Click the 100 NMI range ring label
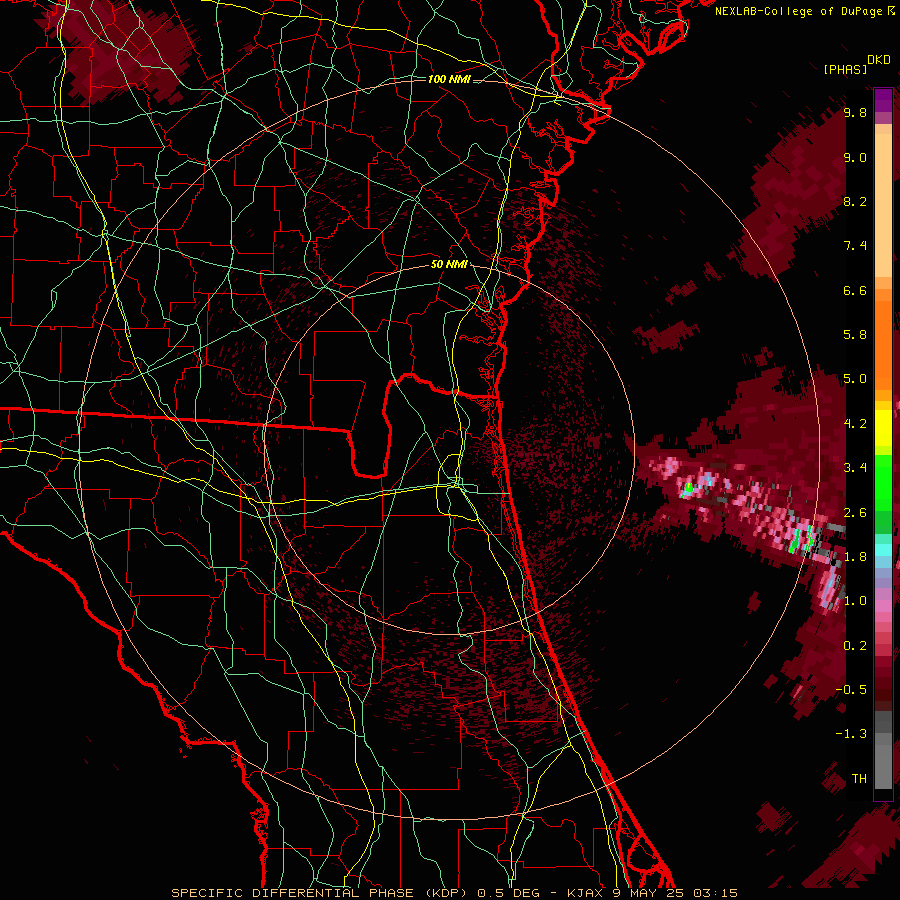Viewport: 900px width, 900px height. click(x=449, y=79)
